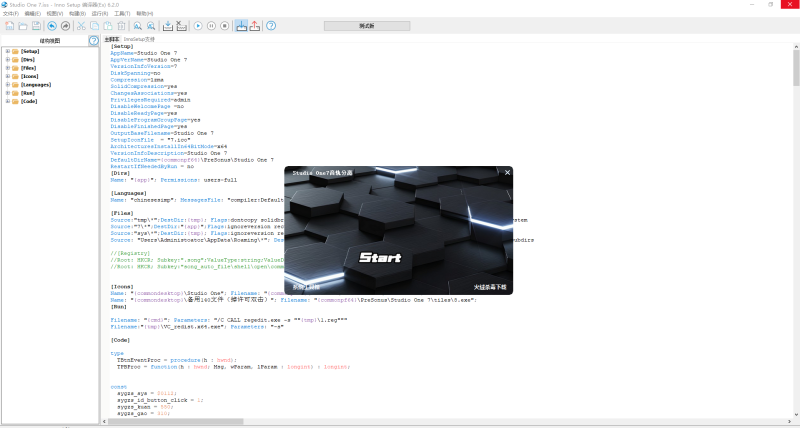Click the TBtnEventProc procedure line
800x428 pixels.
[x=177, y=360]
